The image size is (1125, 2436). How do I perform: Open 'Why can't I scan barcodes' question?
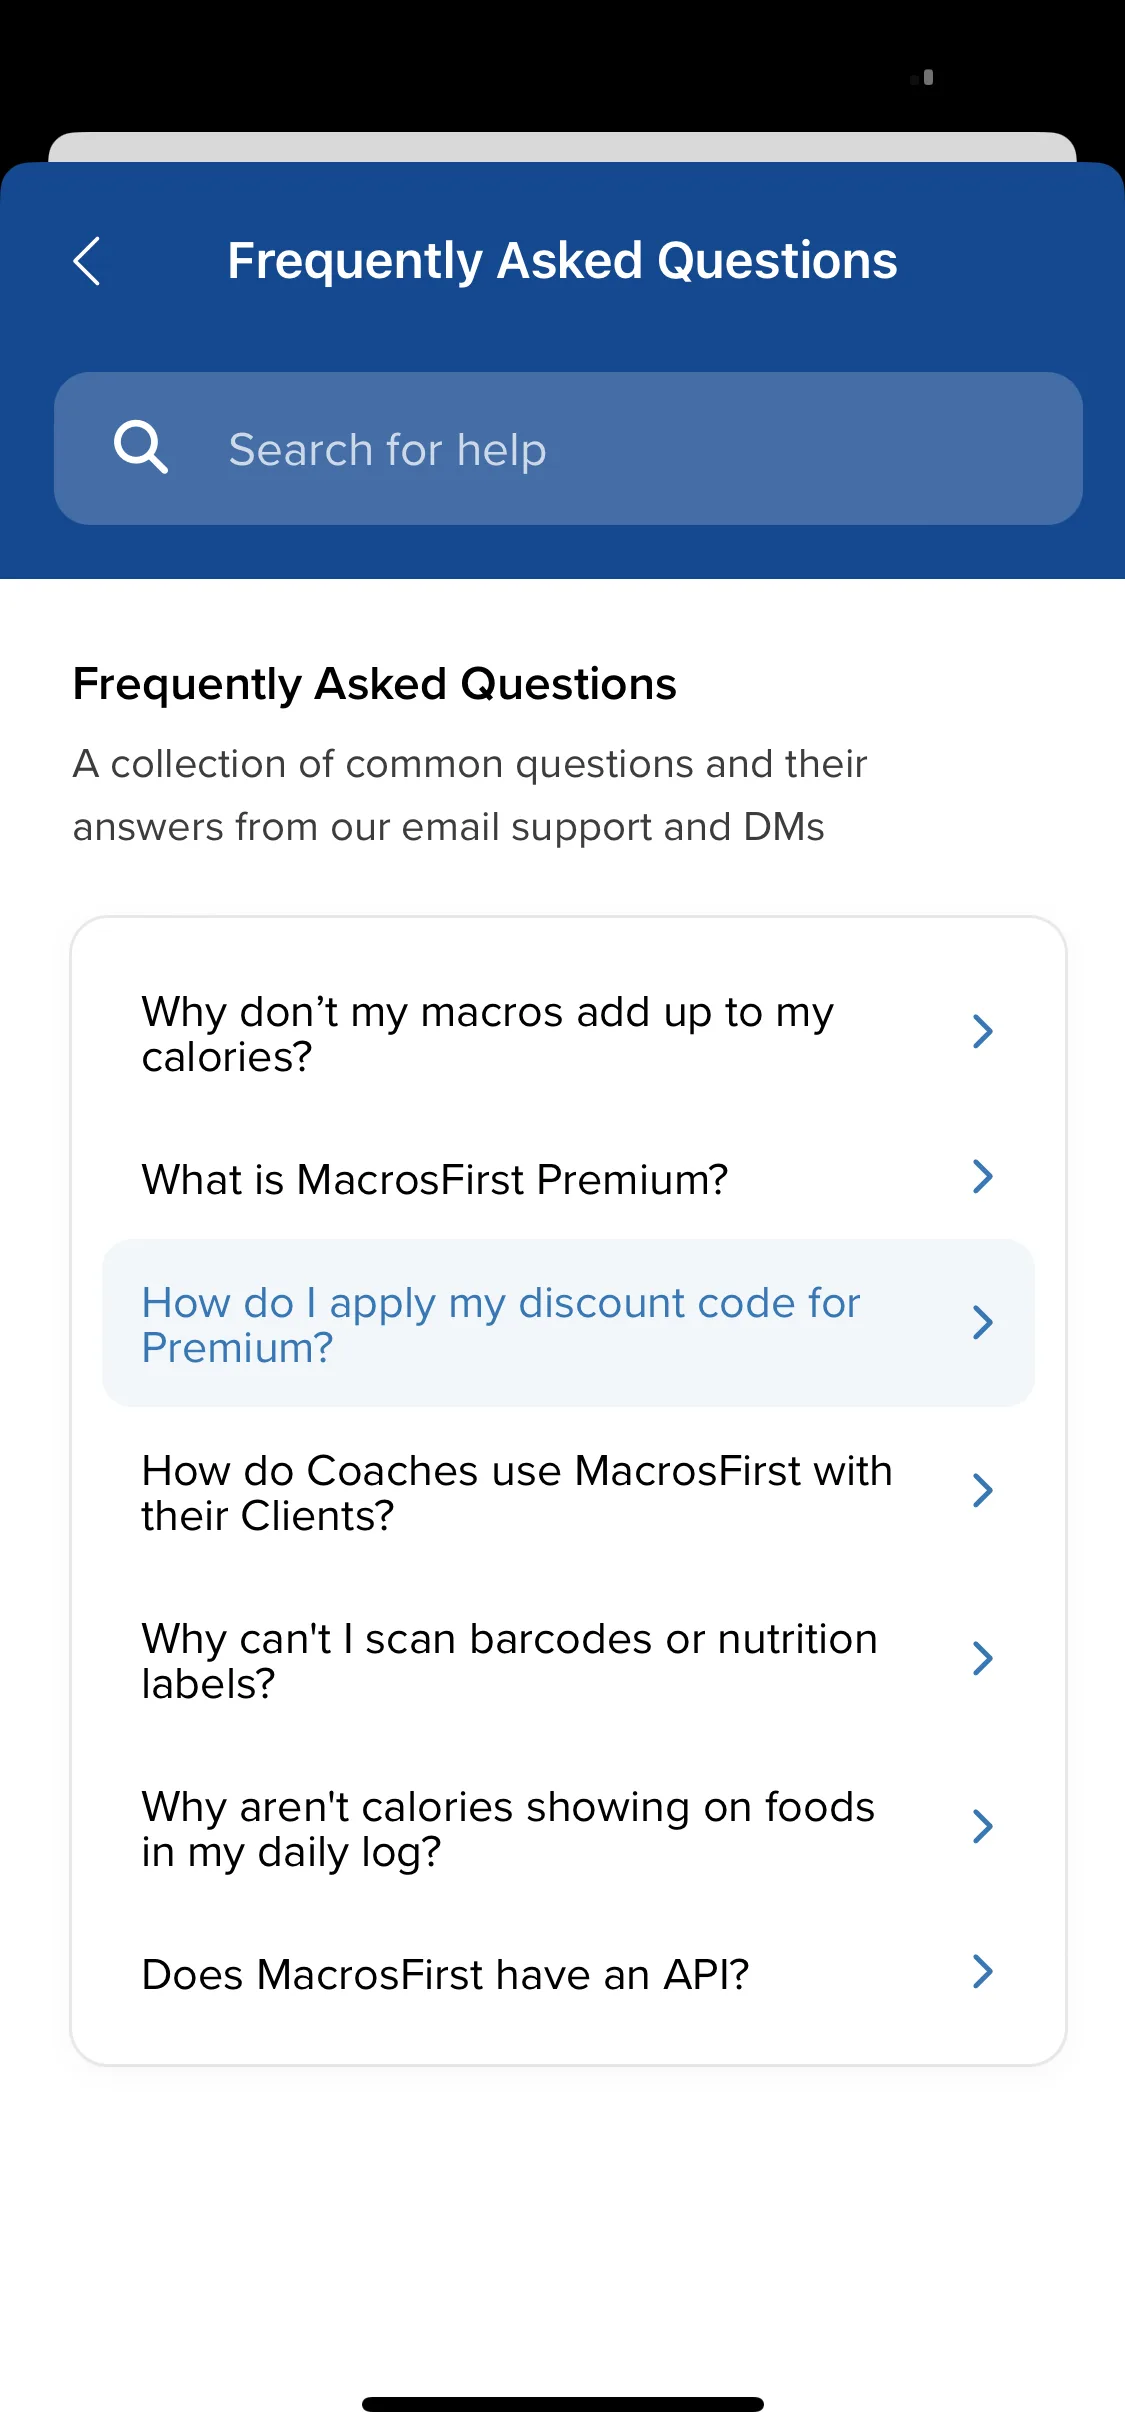568,1661
